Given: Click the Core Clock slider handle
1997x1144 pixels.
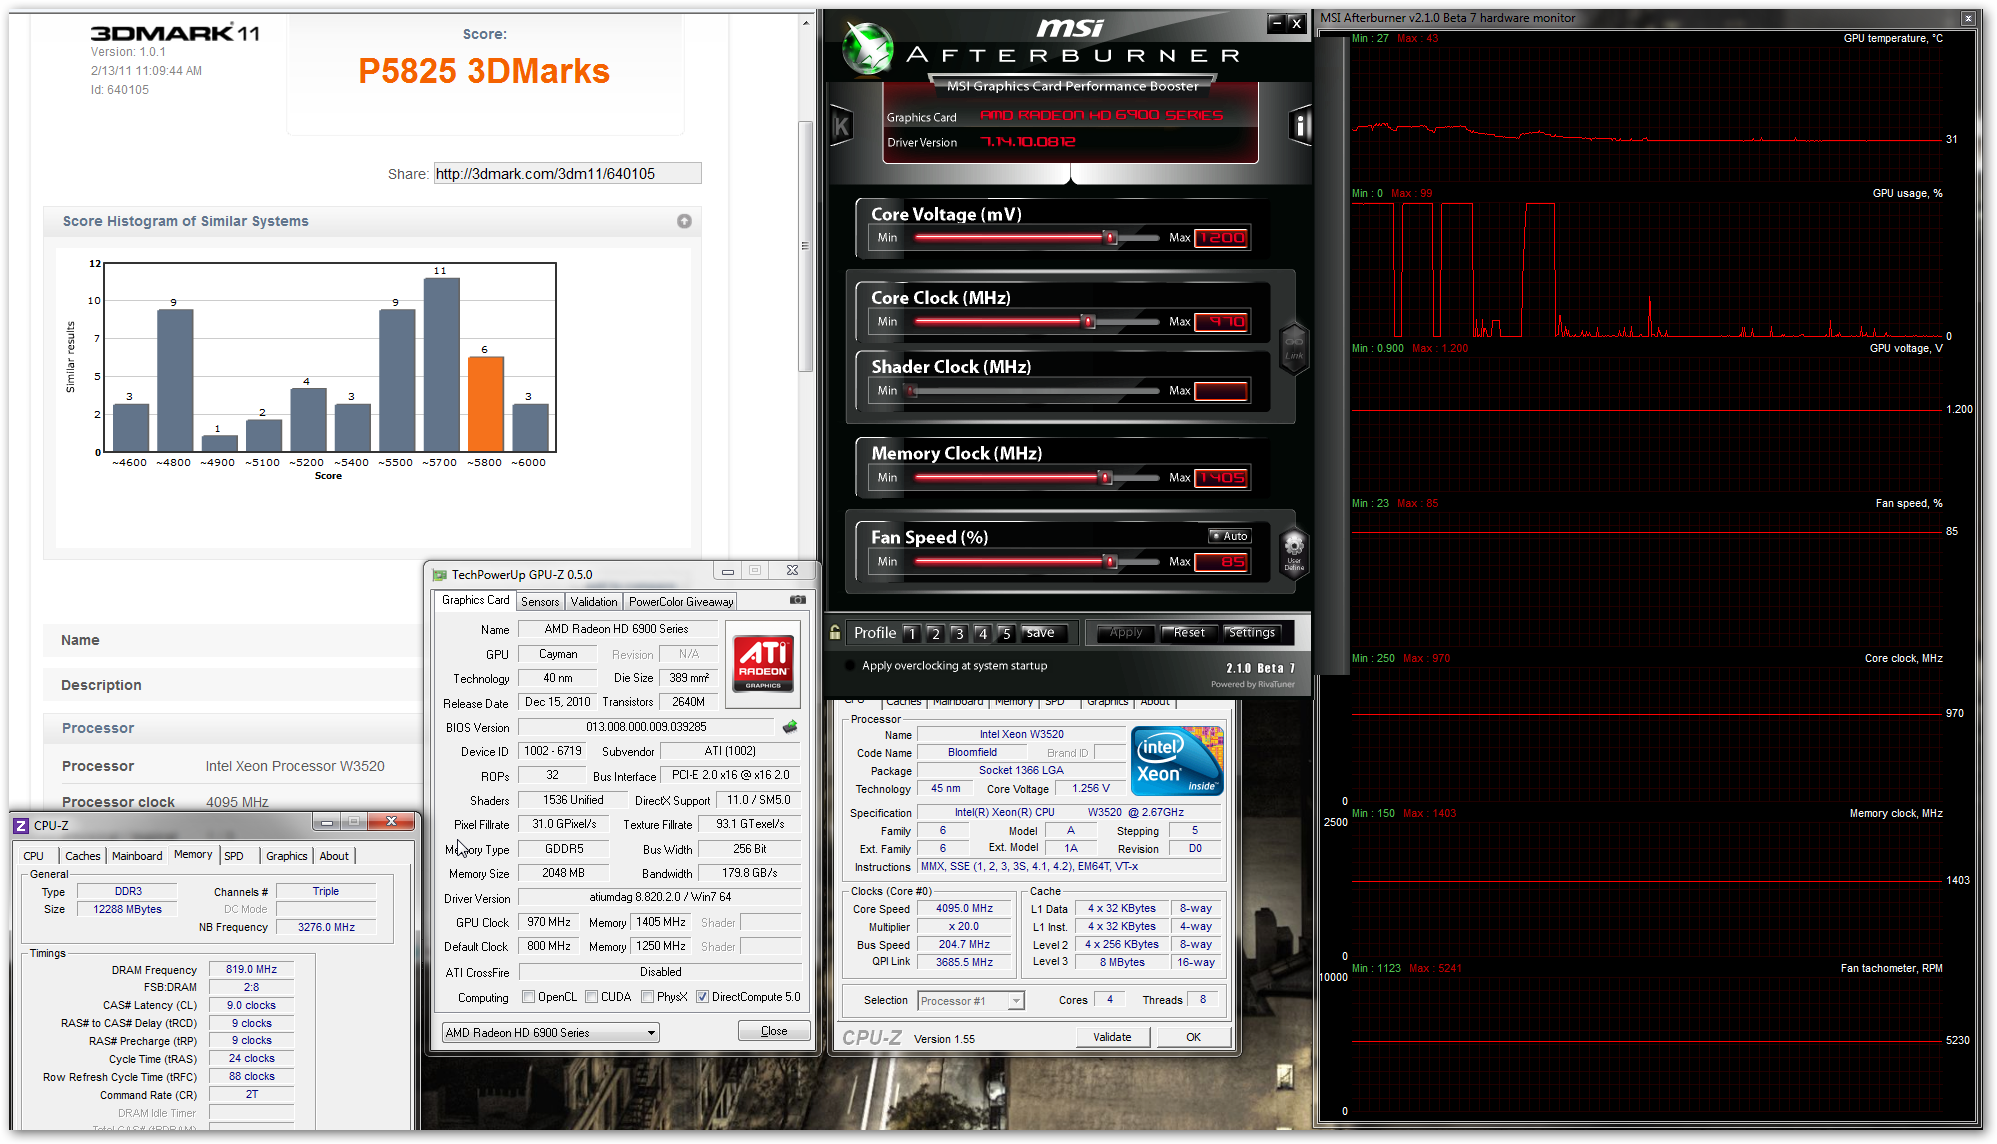Looking at the screenshot, I should click(1089, 322).
